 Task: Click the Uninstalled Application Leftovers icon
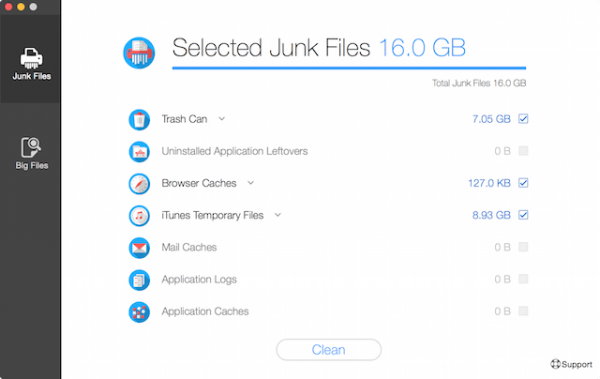coord(139,152)
